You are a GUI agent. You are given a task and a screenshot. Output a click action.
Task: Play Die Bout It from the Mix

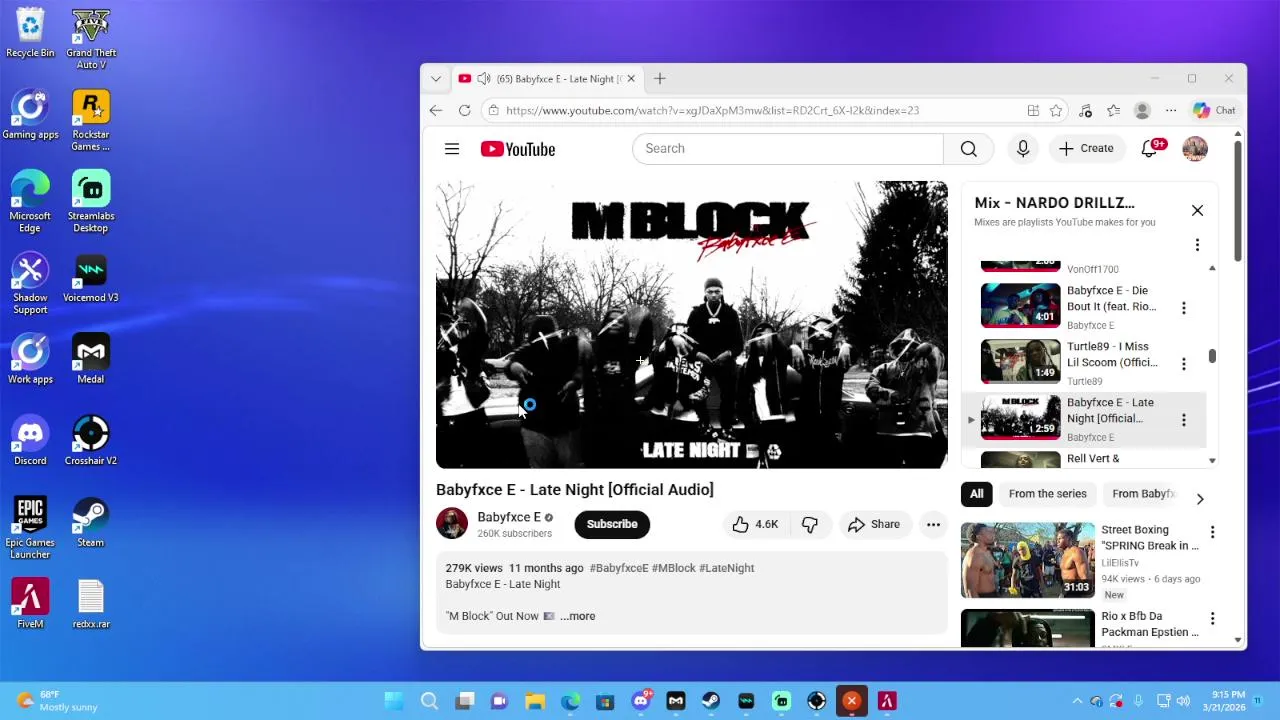tap(1020, 306)
